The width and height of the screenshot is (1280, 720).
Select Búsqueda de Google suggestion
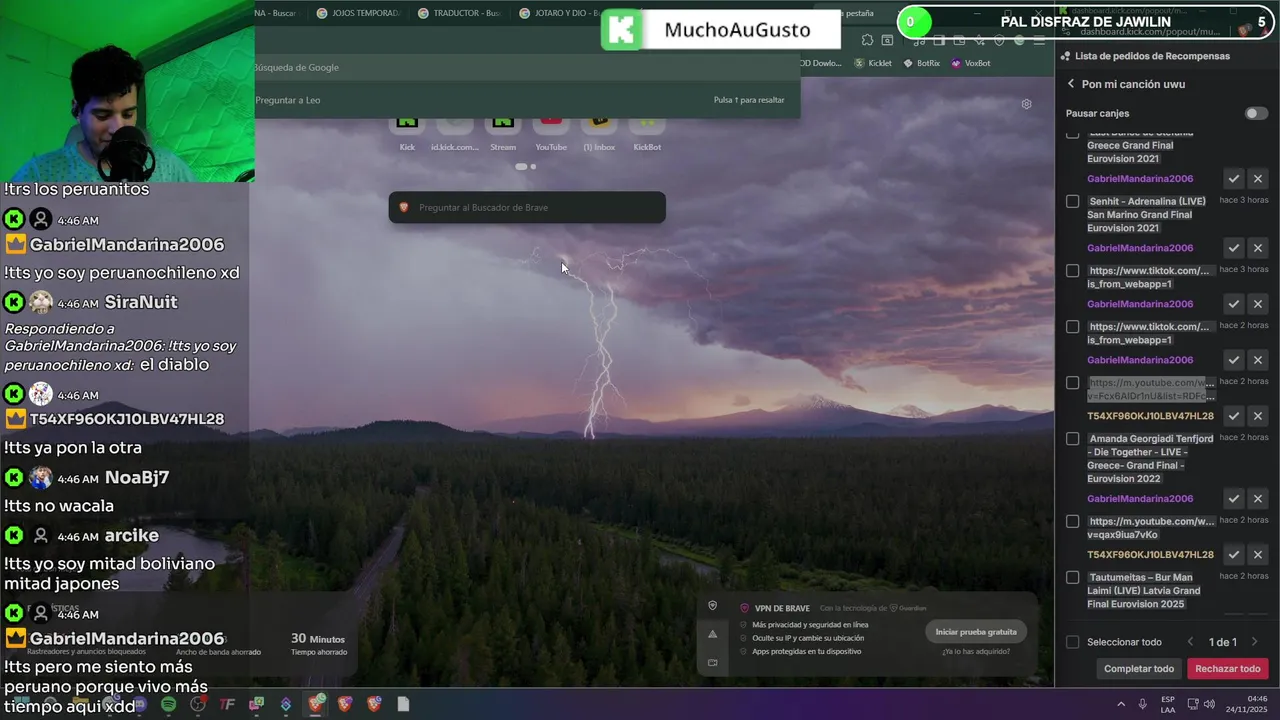pos(527,67)
